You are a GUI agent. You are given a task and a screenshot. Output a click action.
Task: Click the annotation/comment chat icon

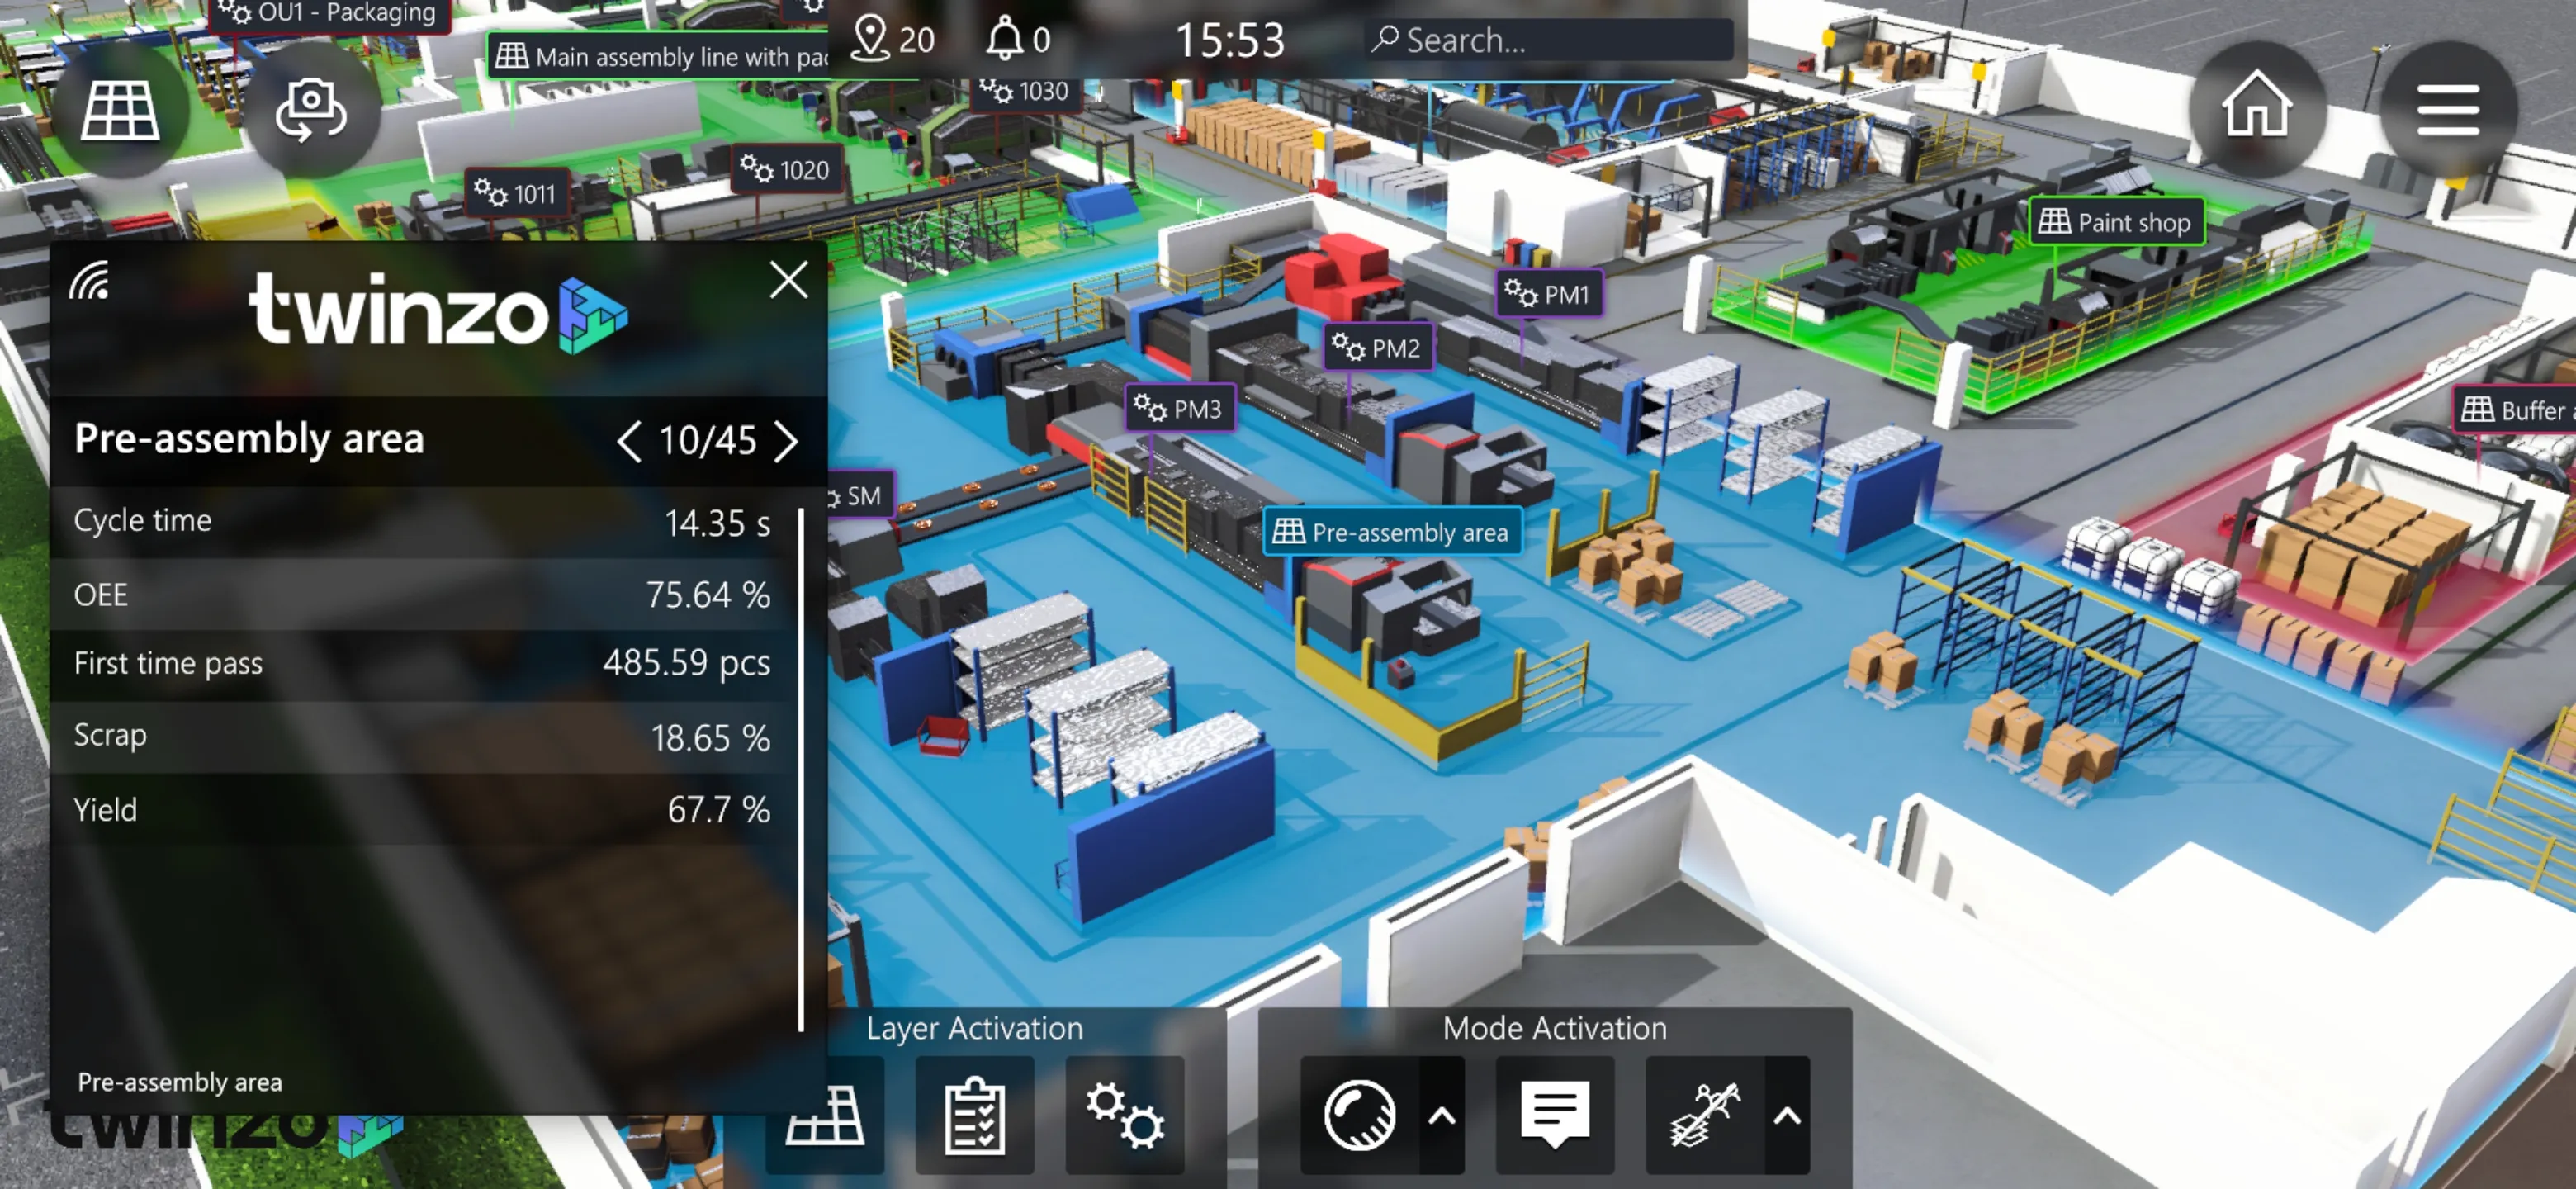point(1554,1116)
